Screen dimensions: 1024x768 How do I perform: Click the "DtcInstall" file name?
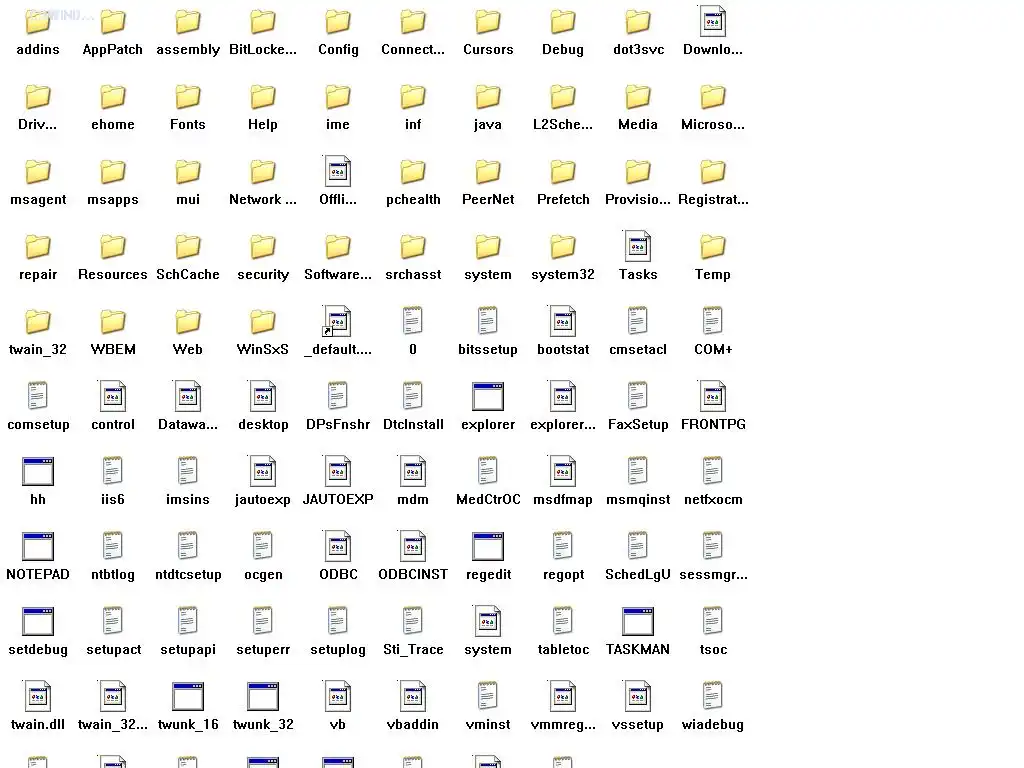tap(413, 424)
